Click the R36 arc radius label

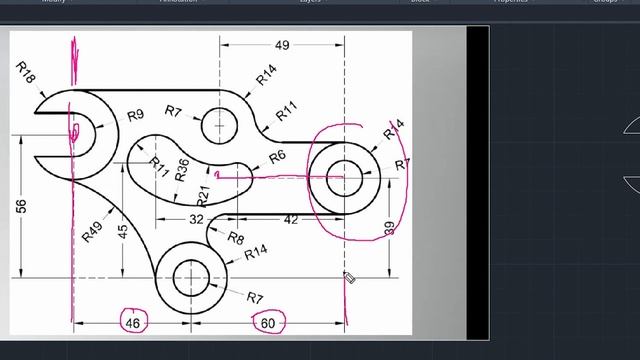[x=182, y=170]
